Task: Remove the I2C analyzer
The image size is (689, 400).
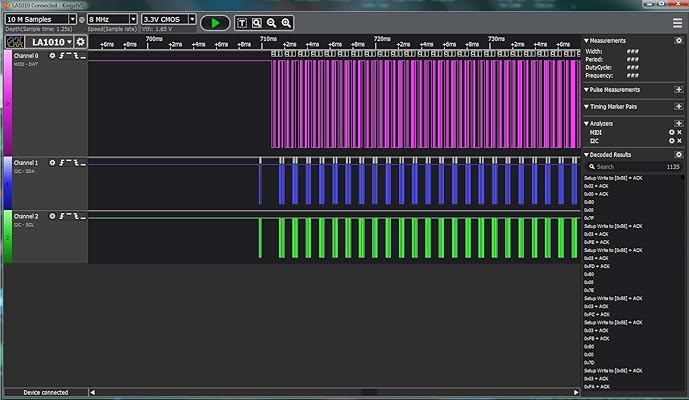Action: tap(680, 141)
